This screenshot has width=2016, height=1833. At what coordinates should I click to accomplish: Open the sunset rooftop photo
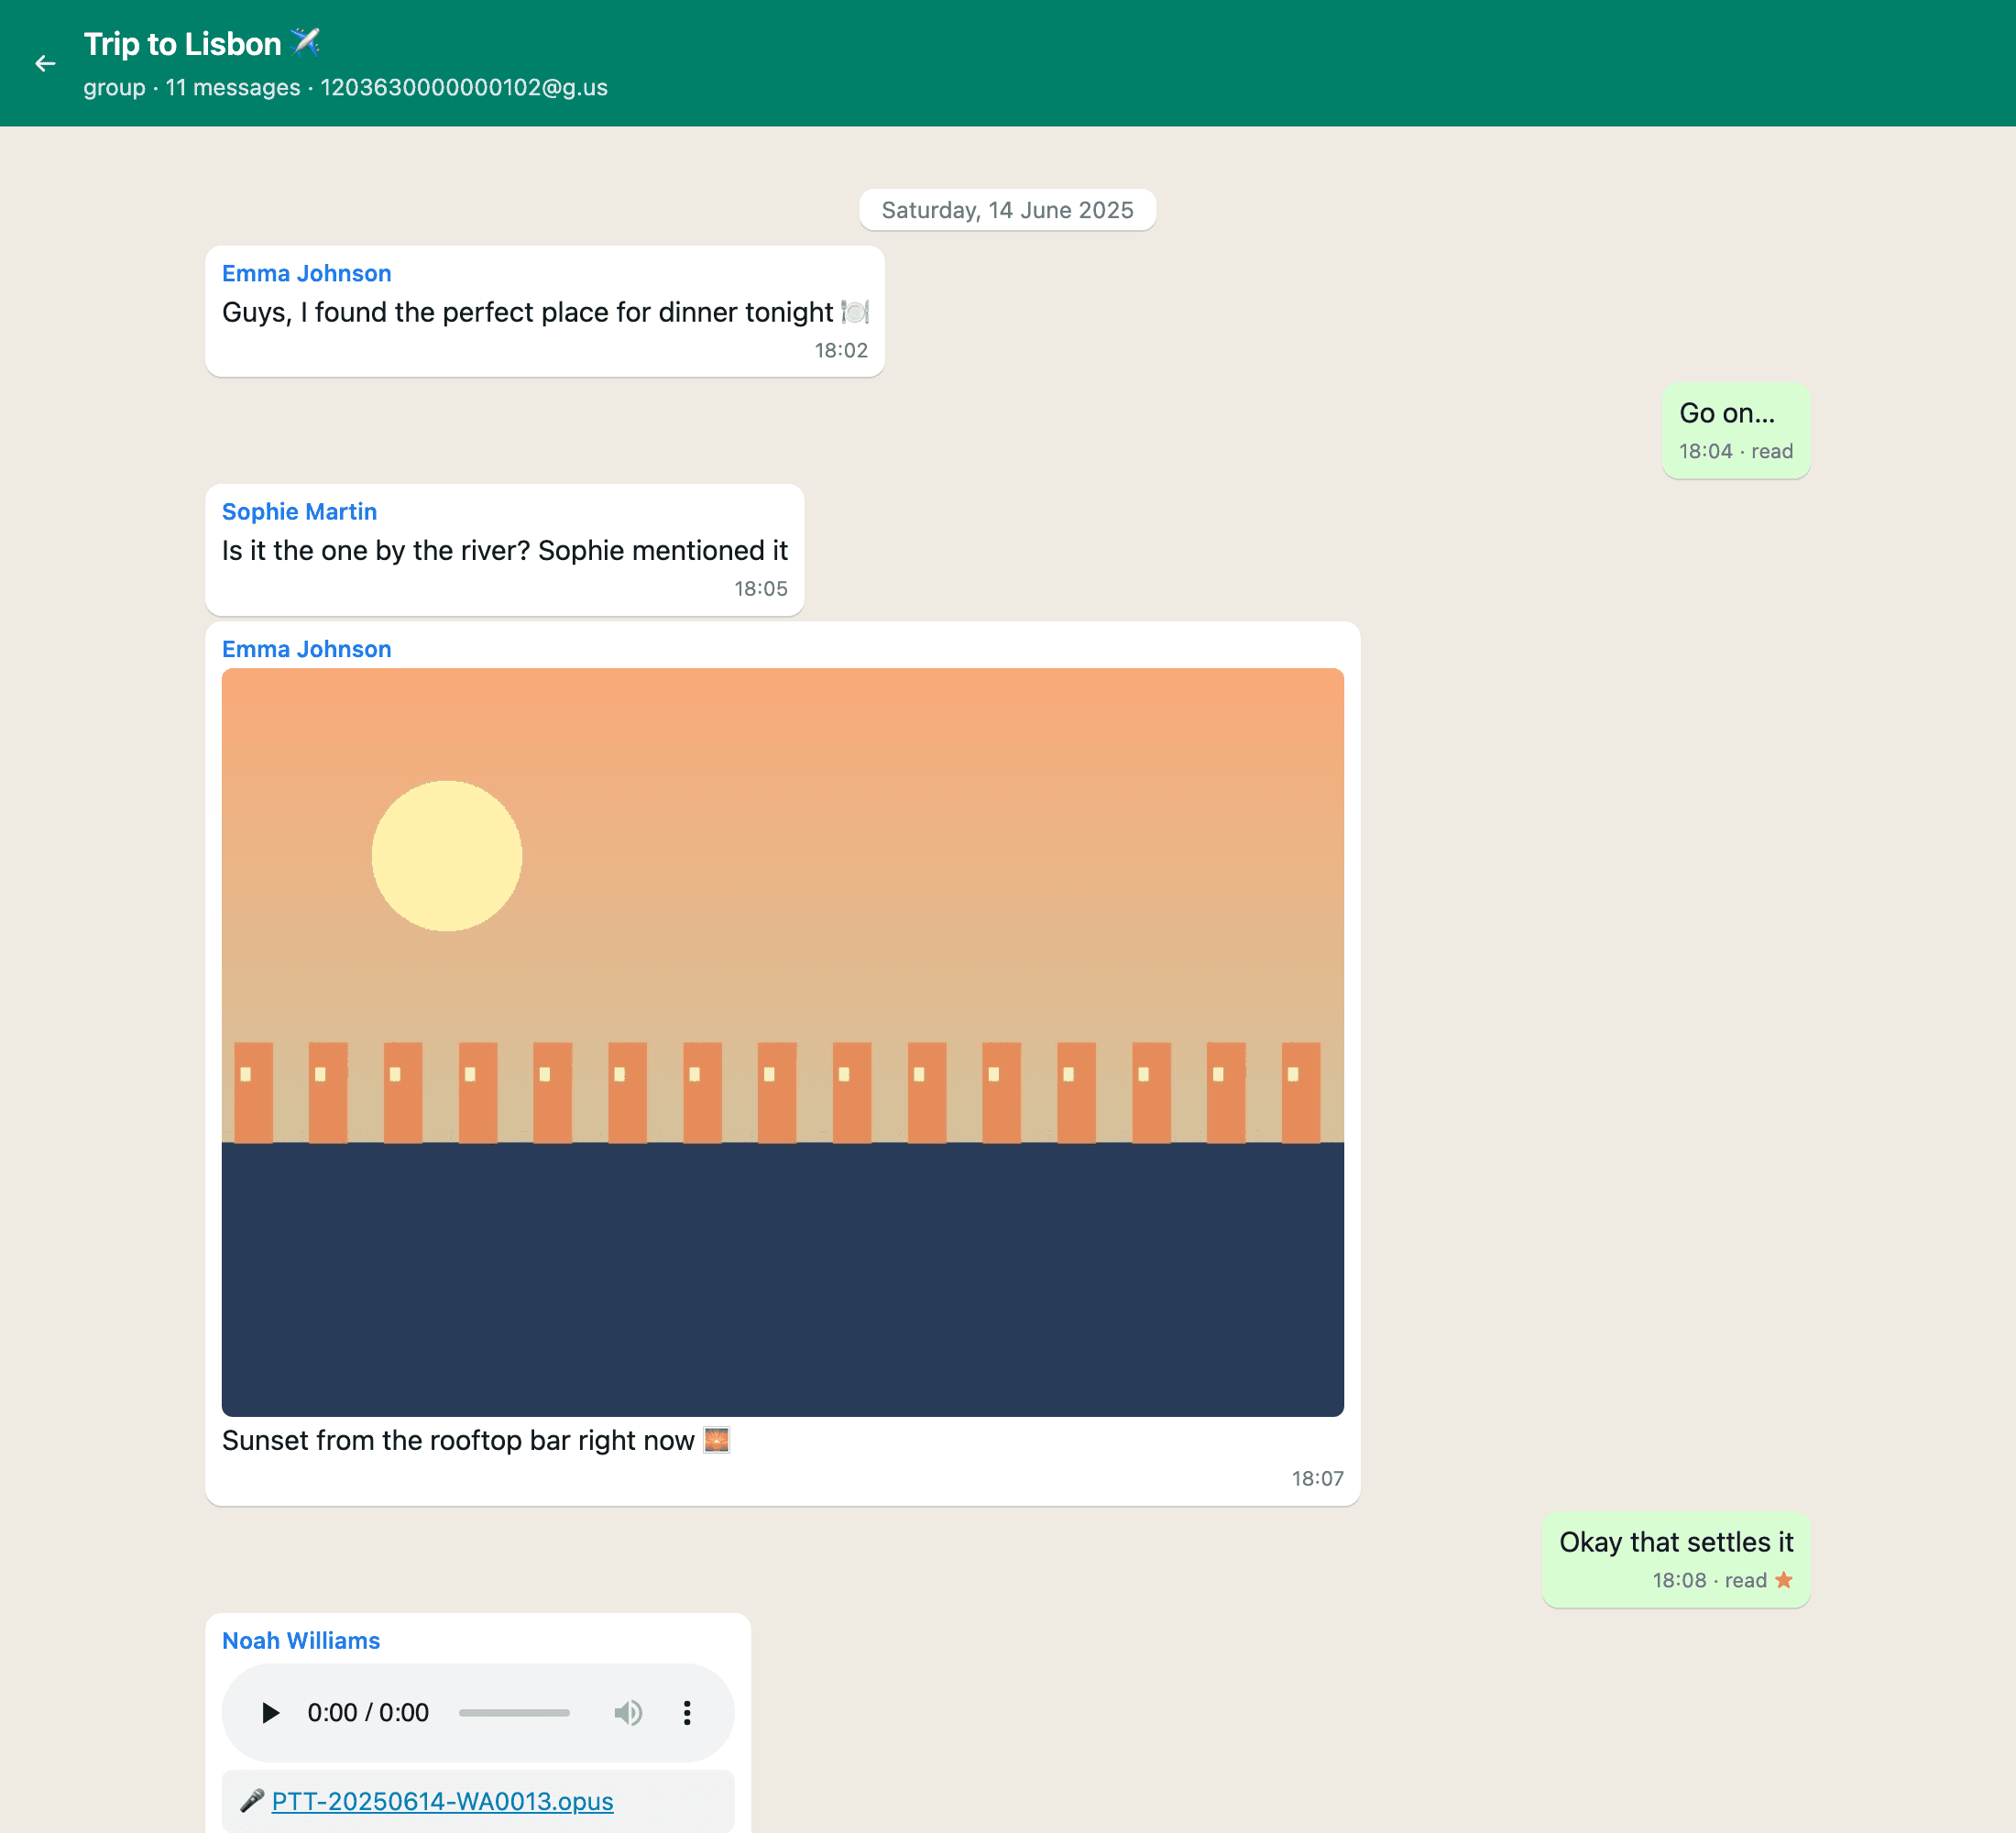click(782, 1042)
